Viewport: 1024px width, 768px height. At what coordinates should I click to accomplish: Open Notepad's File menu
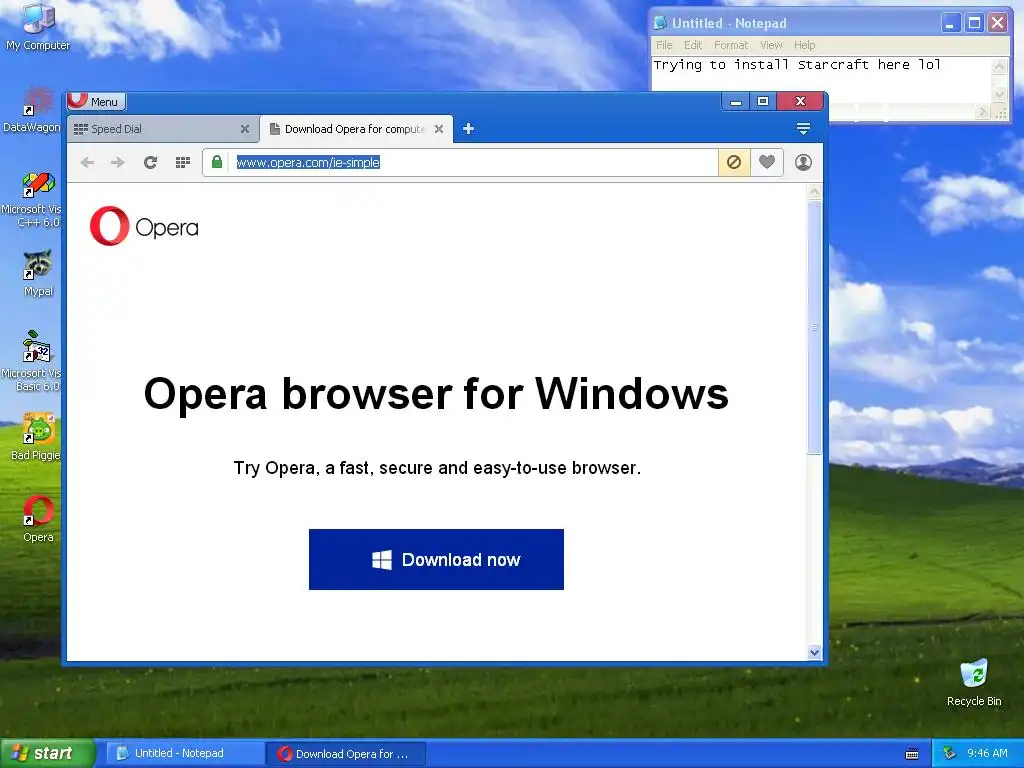[x=664, y=45]
